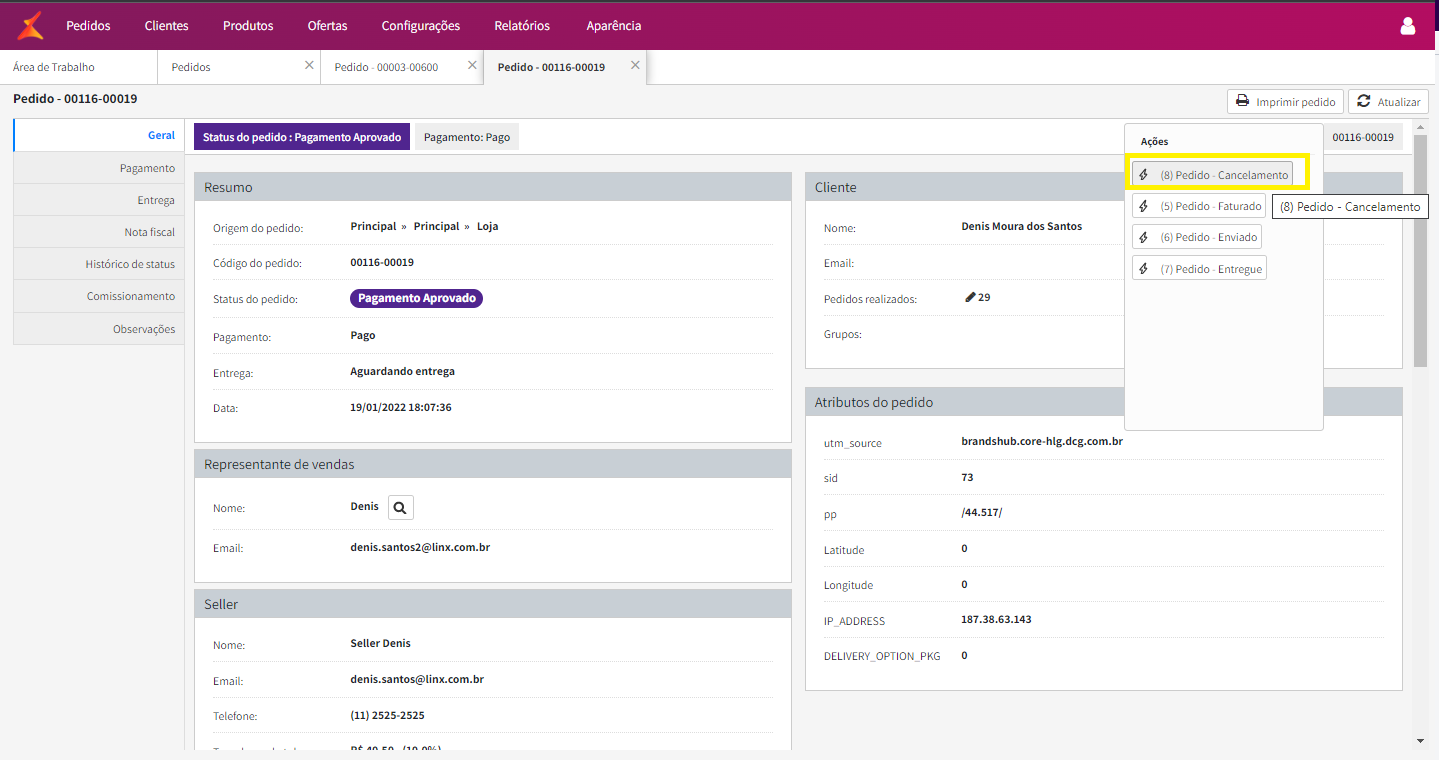This screenshot has width=1439, height=760.
Task: Click the order code 00116-00019 button
Action: [1363, 137]
